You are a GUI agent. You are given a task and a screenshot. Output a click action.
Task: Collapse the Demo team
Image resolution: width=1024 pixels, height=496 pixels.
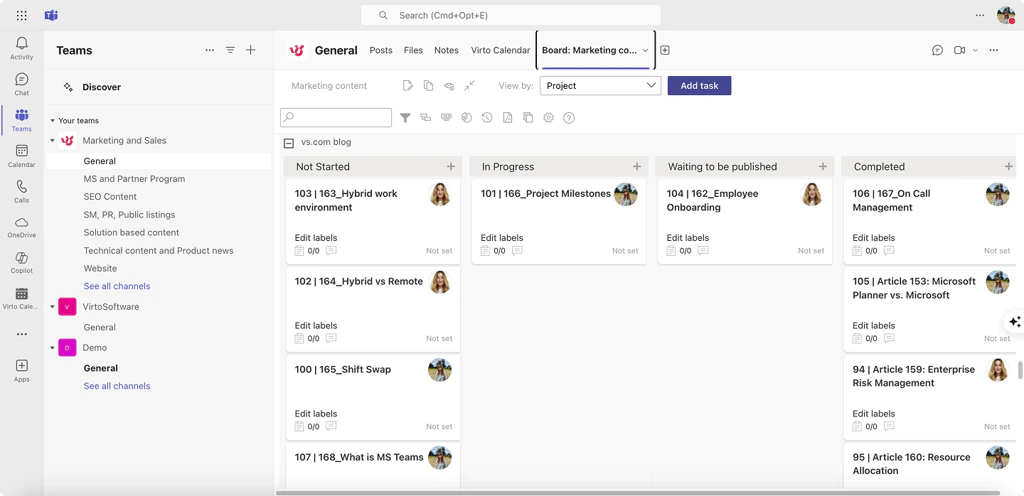pos(52,348)
